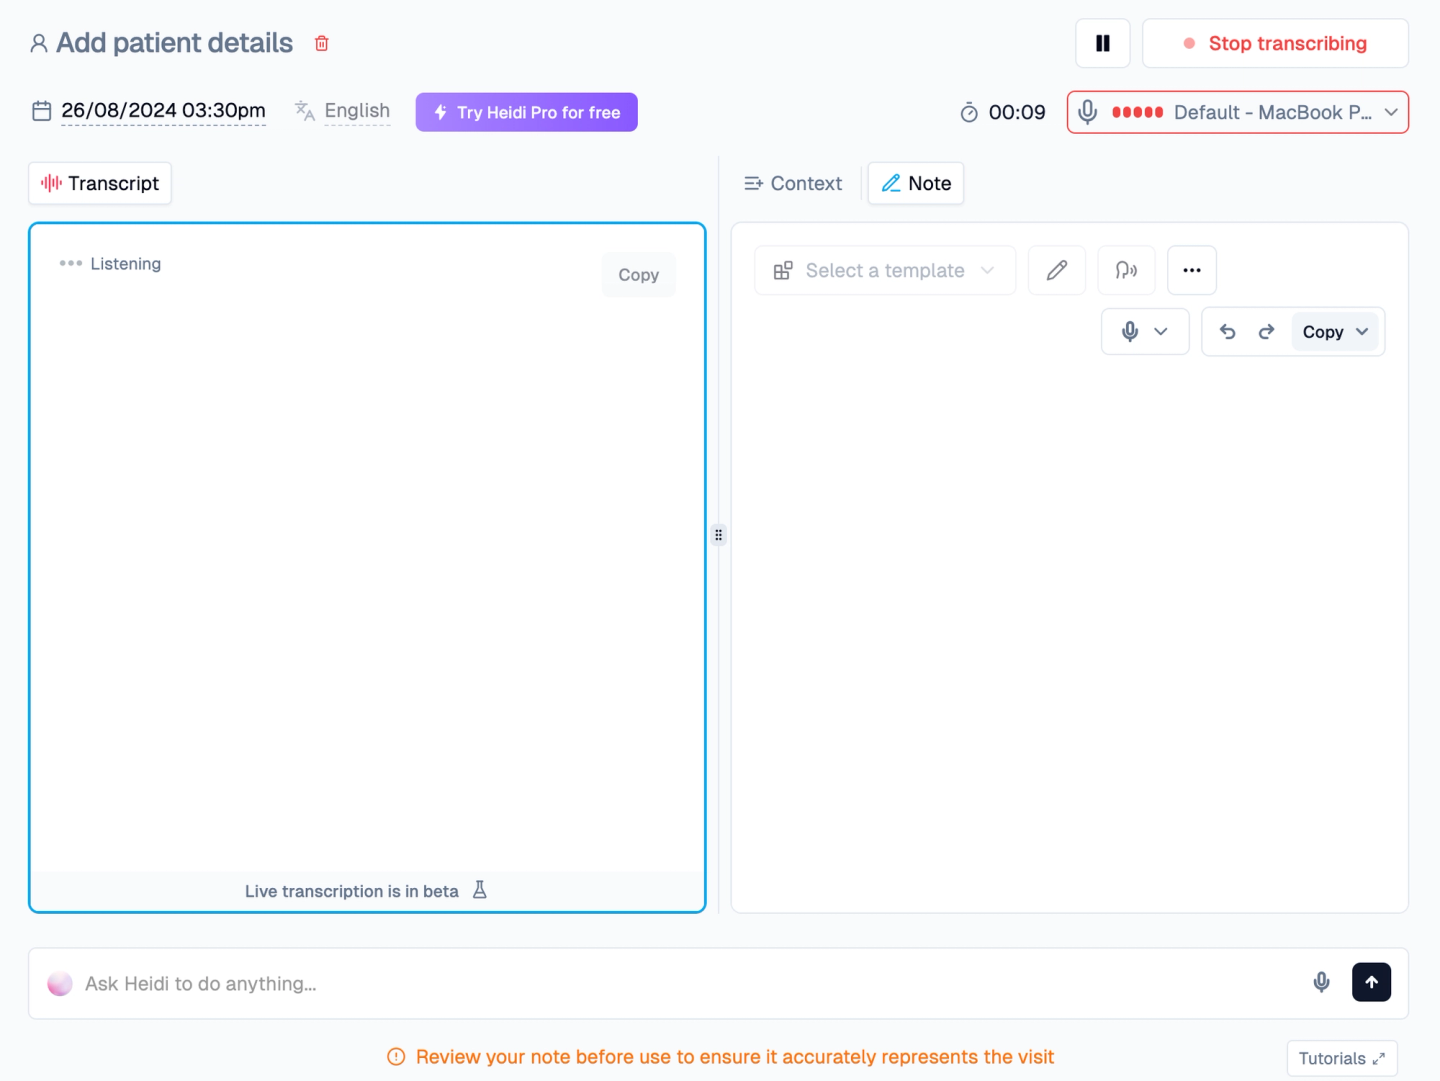Delete session using the red trash icon
Viewport: 1440px width, 1081px height.
coord(322,43)
